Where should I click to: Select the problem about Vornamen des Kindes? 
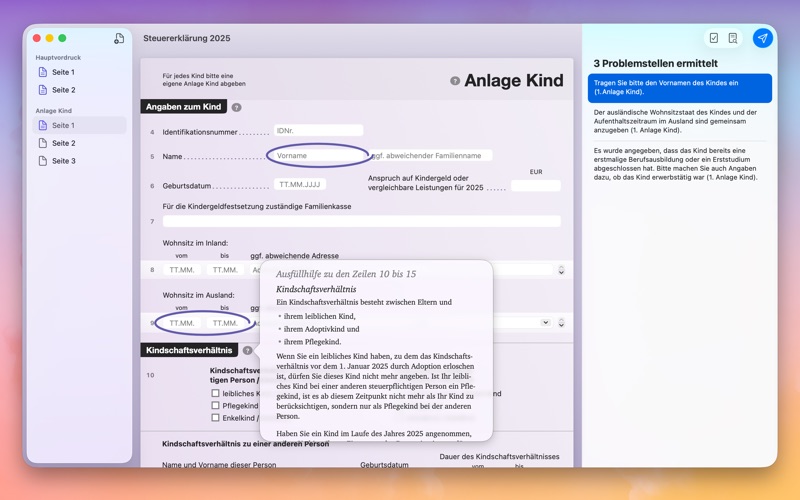click(680, 88)
